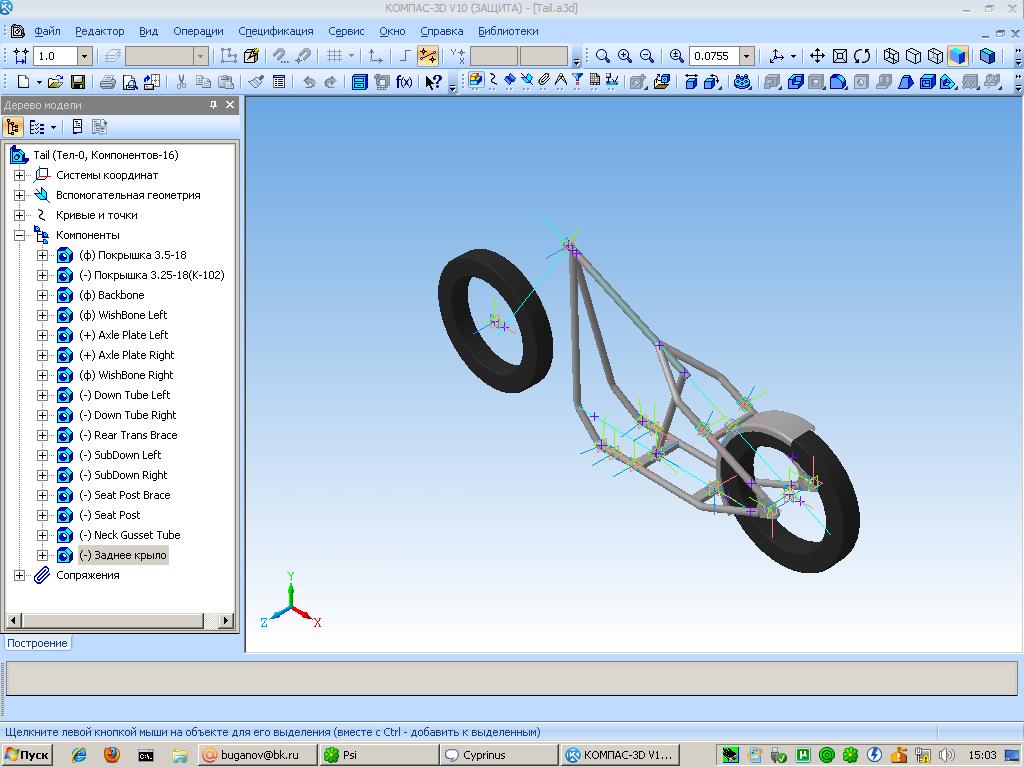The width and height of the screenshot is (1024, 768).
Task: Toggle wireframe display mode
Action: click(891, 56)
